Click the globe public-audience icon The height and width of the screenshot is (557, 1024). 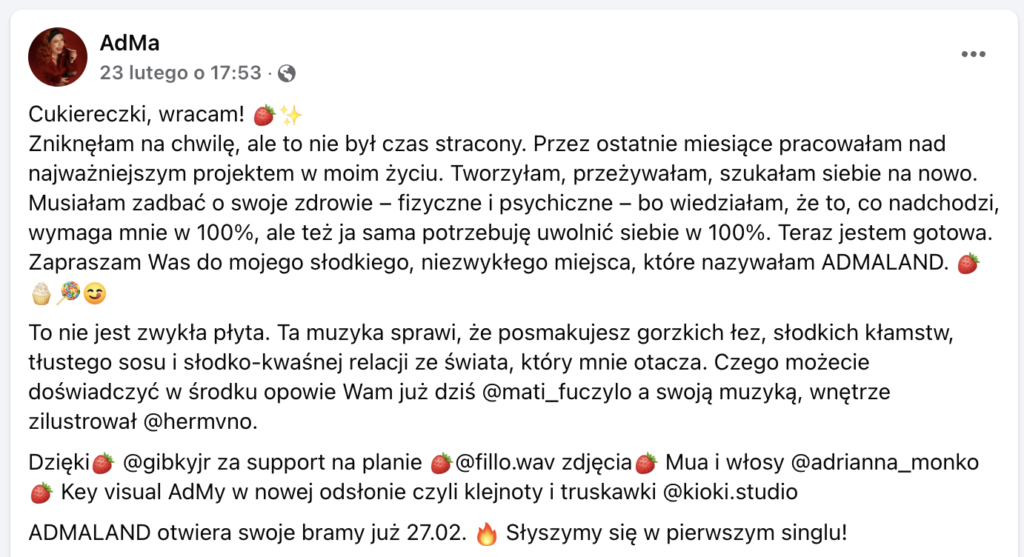pyautogui.click(x=287, y=73)
